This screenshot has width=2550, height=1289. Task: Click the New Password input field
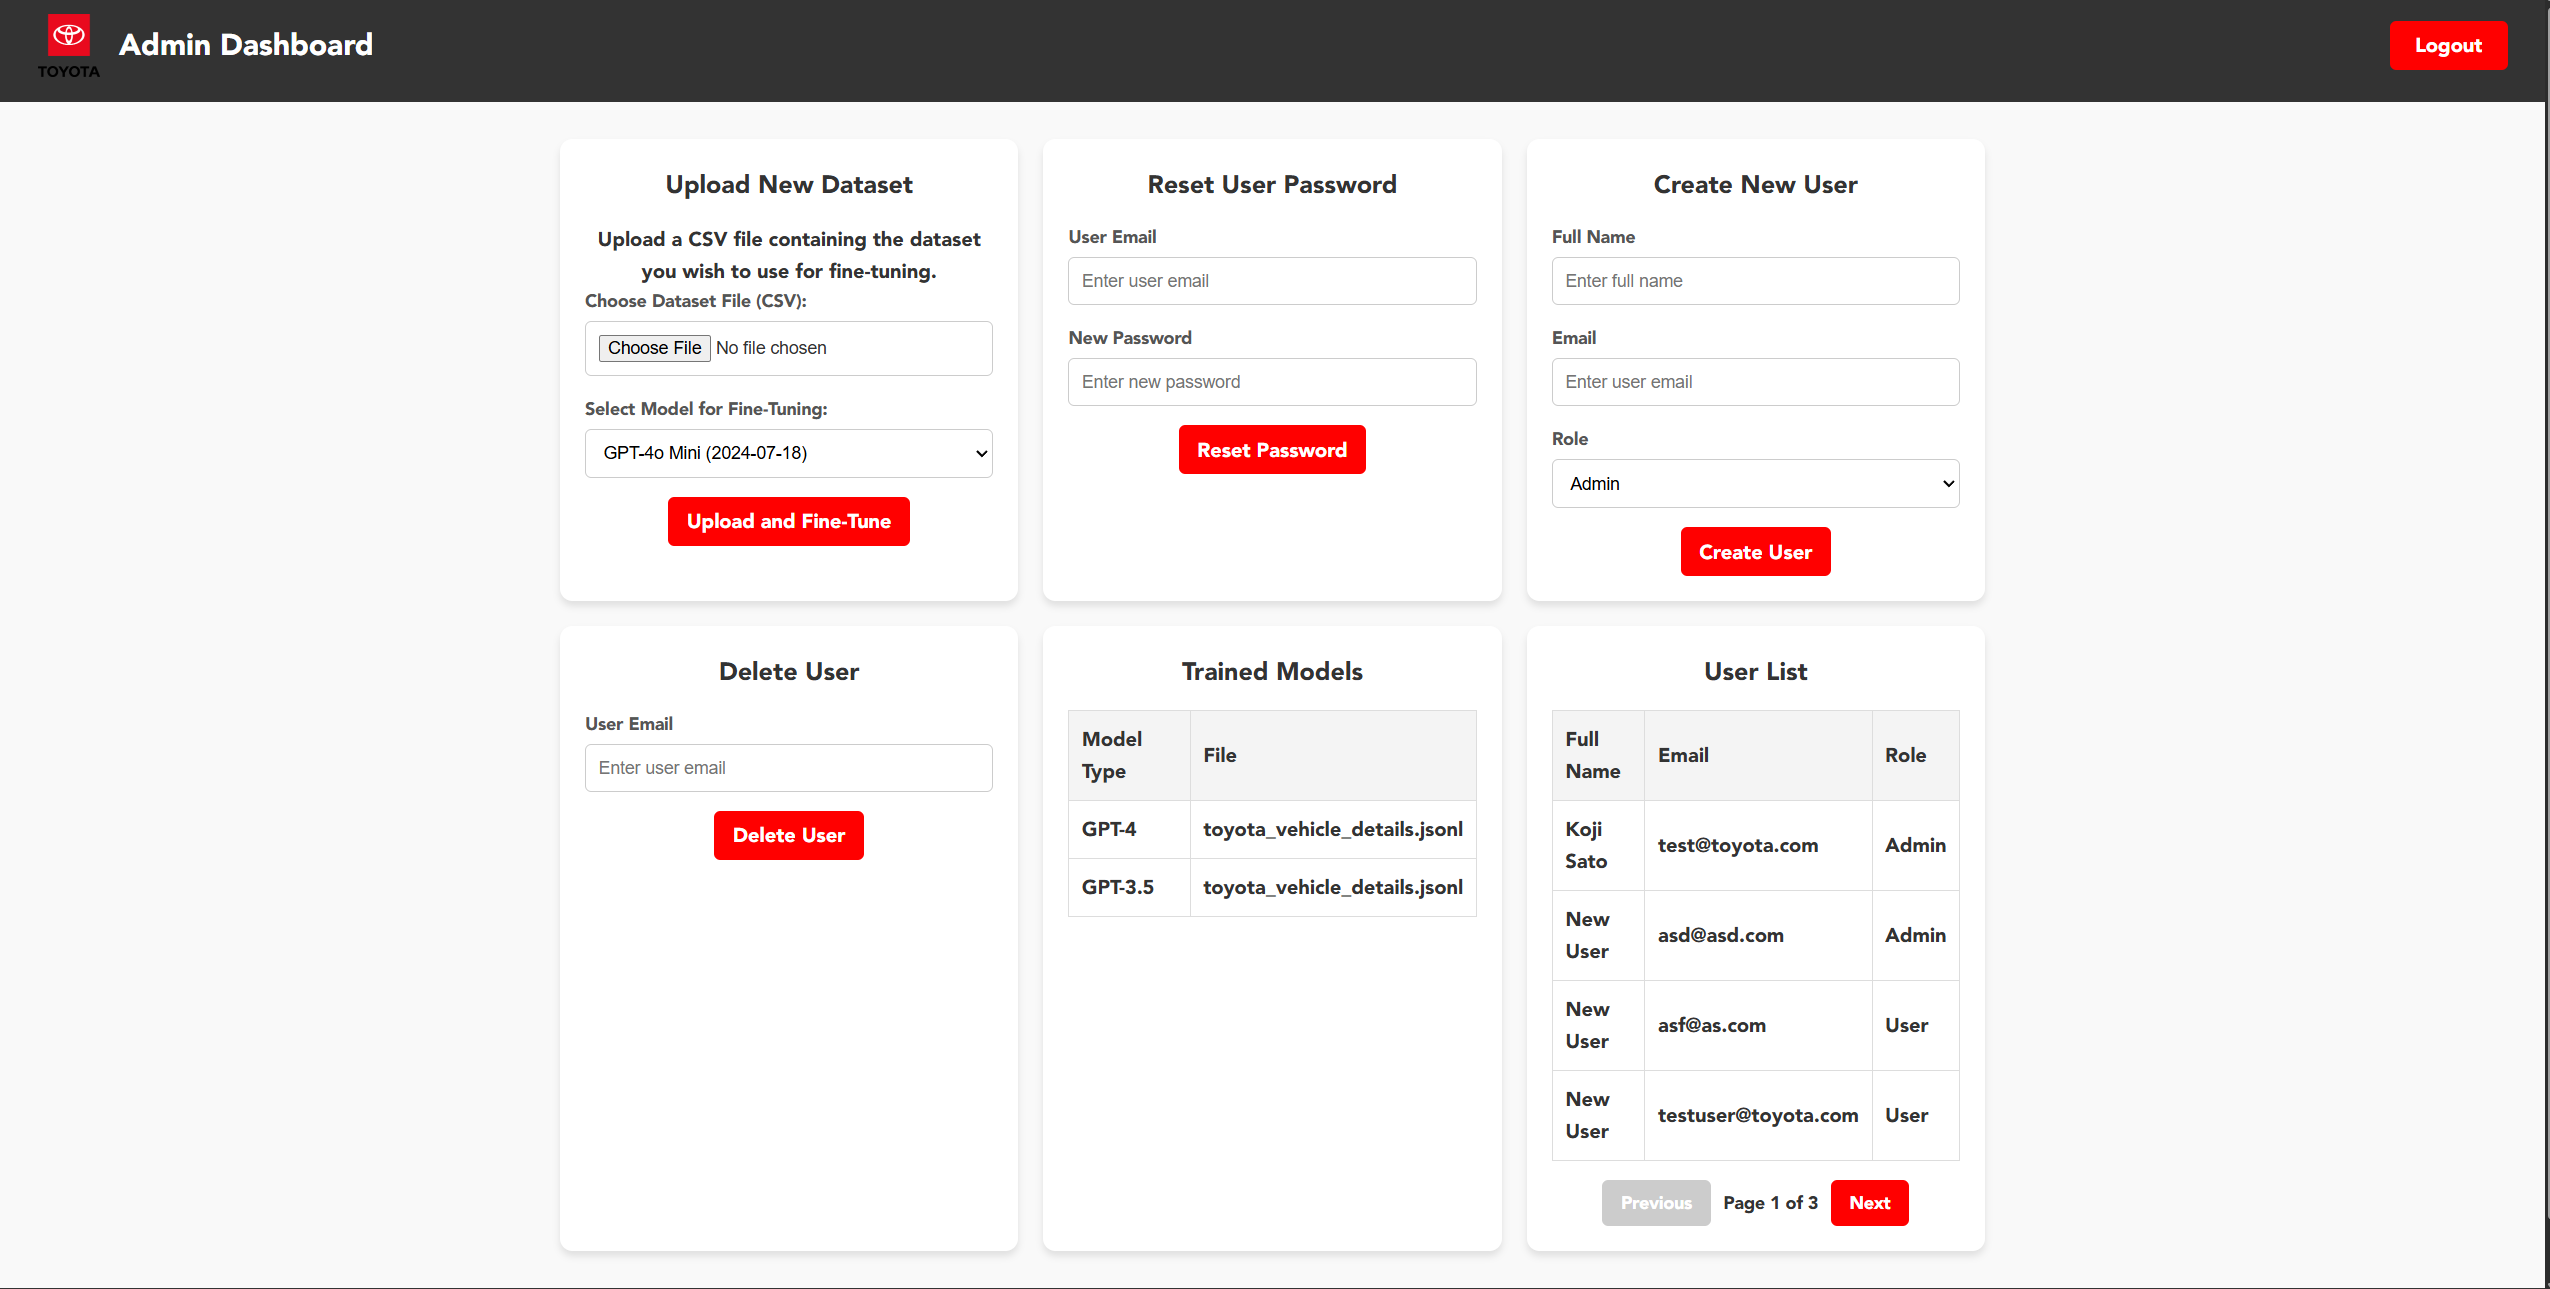tap(1271, 382)
